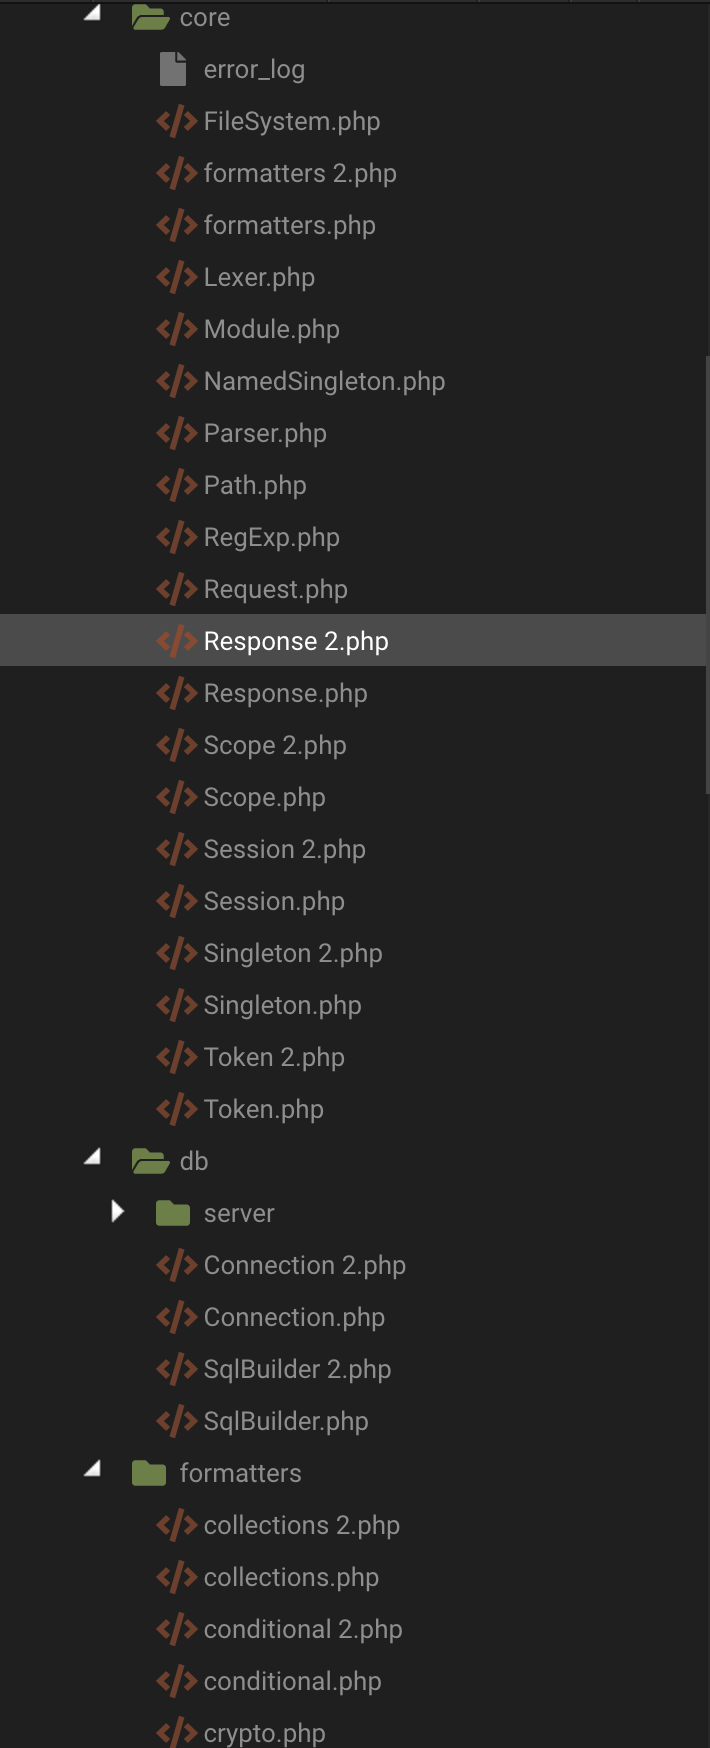Open NamedSingleton.php file
This screenshot has width=710, height=1748.
coord(324,381)
